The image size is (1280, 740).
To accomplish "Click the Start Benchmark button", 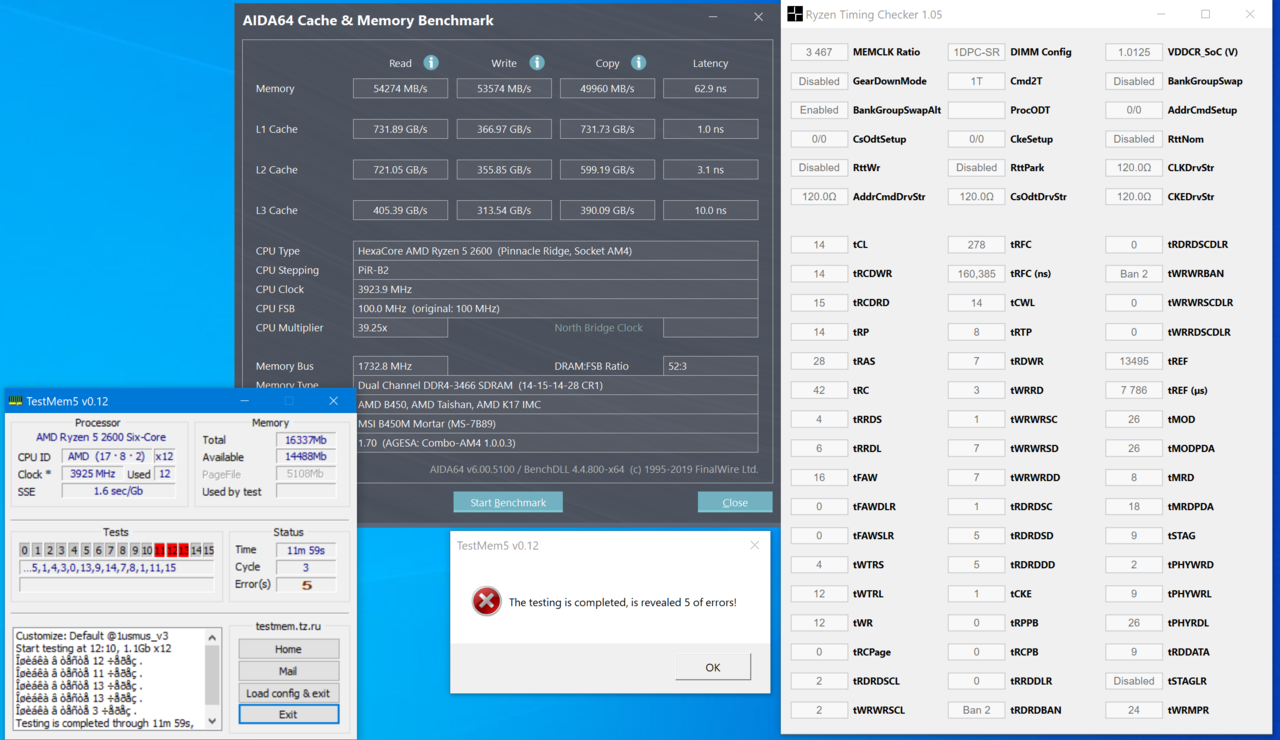I will [x=508, y=502].
